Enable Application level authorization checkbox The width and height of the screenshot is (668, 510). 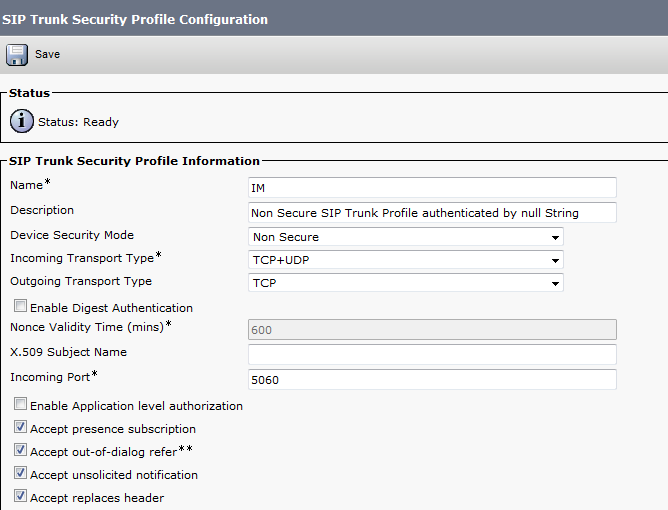tap(21, 405)
